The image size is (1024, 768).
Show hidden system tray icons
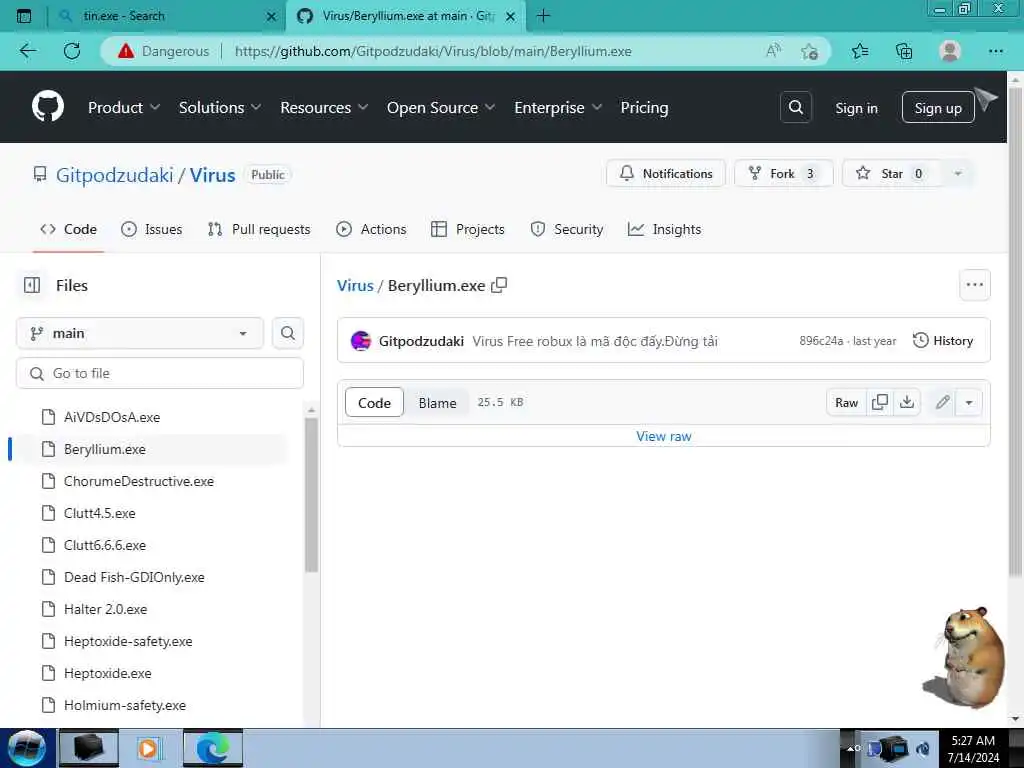(x=852, y=748)
